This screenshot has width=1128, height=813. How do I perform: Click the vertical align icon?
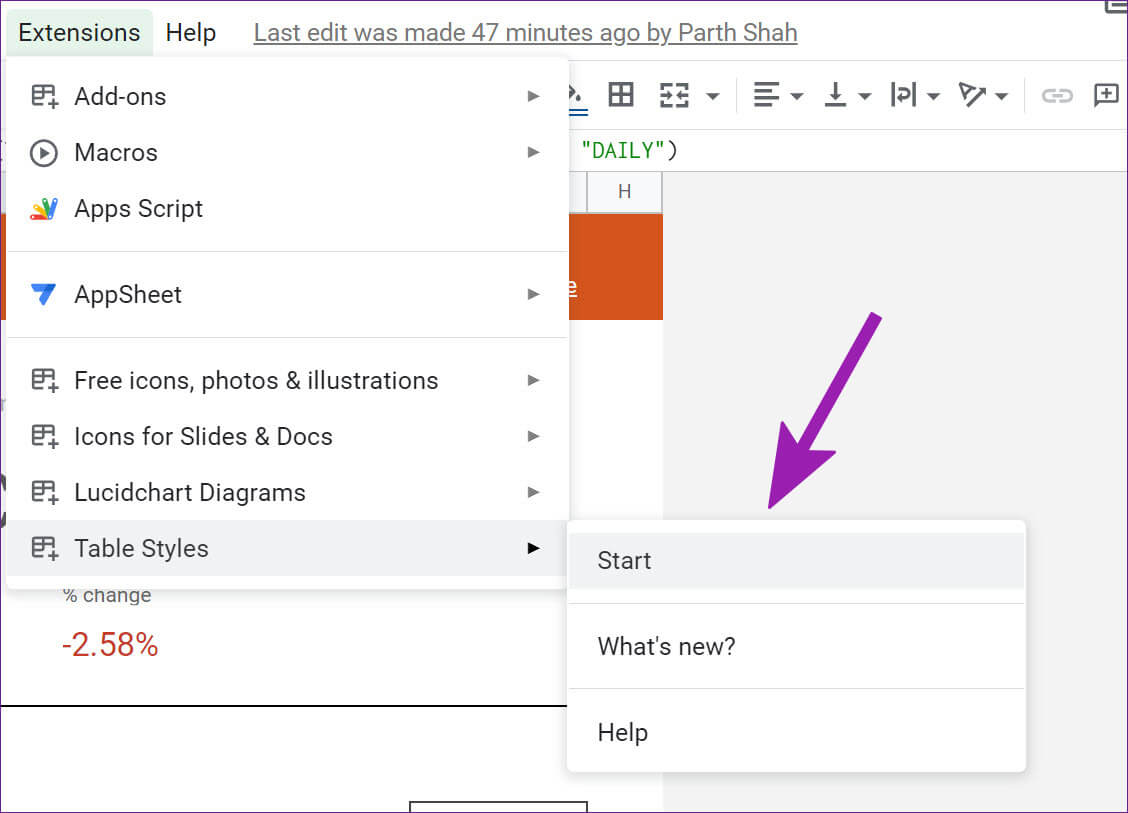click(835, 95)
